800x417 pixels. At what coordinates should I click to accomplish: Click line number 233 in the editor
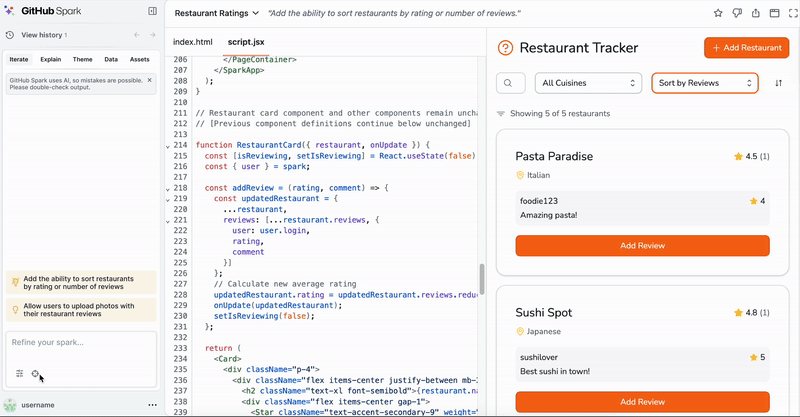click(x=180, y=348)
